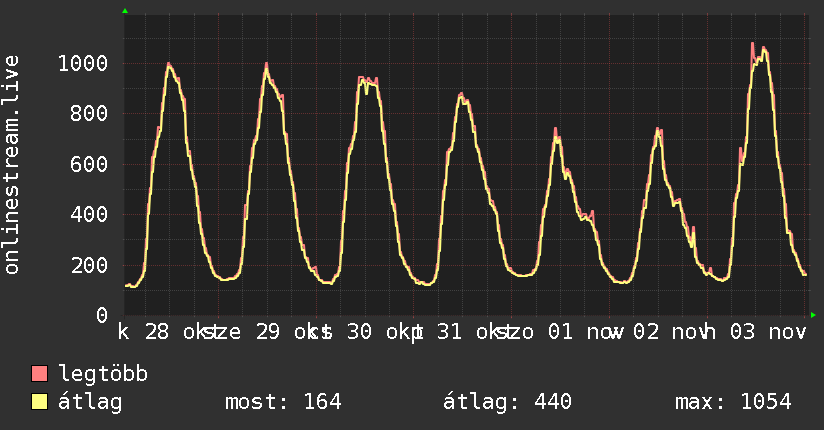Click the yellow átlag legend swatch
This screenshot has width=824, height=430.
(x=39, y=402)
